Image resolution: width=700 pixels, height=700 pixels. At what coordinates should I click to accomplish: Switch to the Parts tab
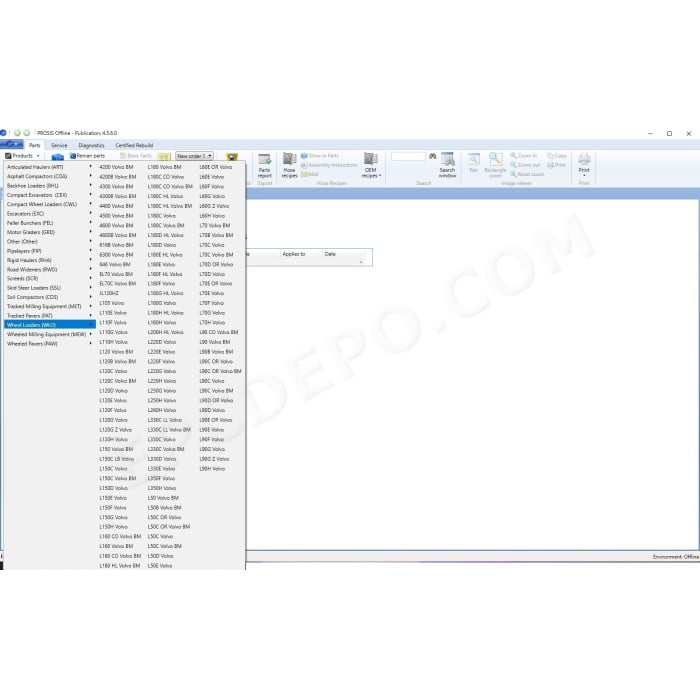pos(34,145)
